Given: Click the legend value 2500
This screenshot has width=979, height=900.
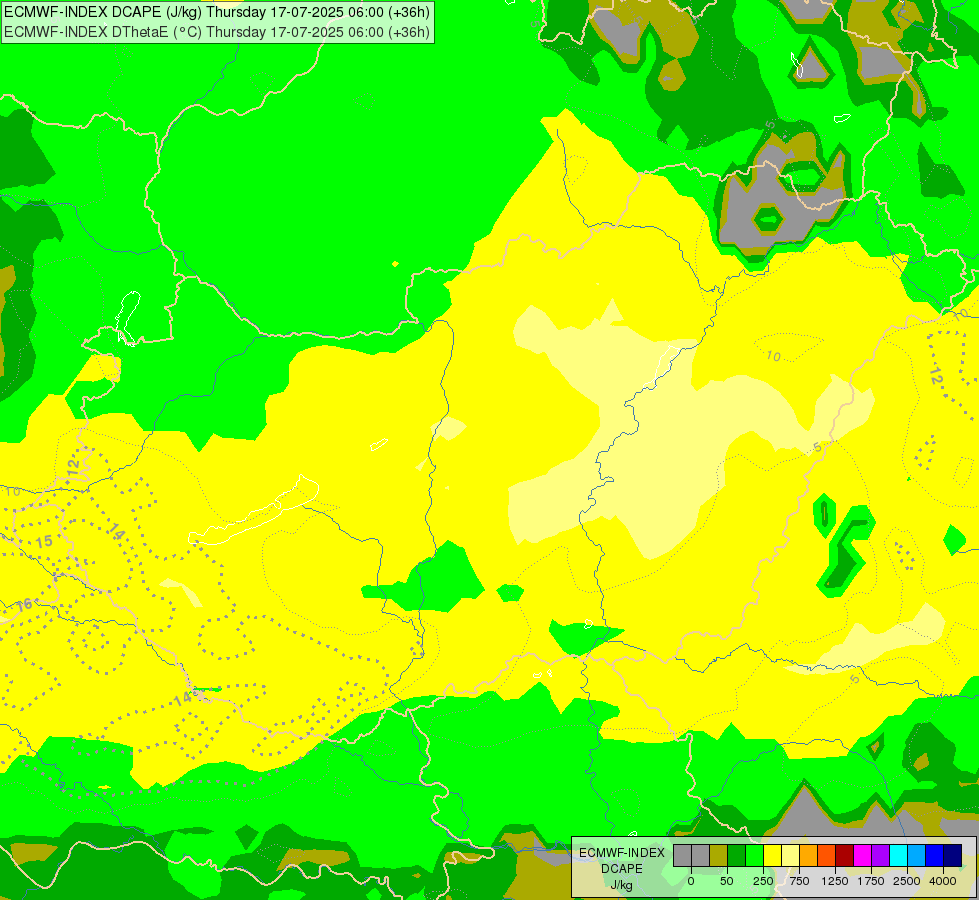Looking at the screenshot, I should 907,881.
